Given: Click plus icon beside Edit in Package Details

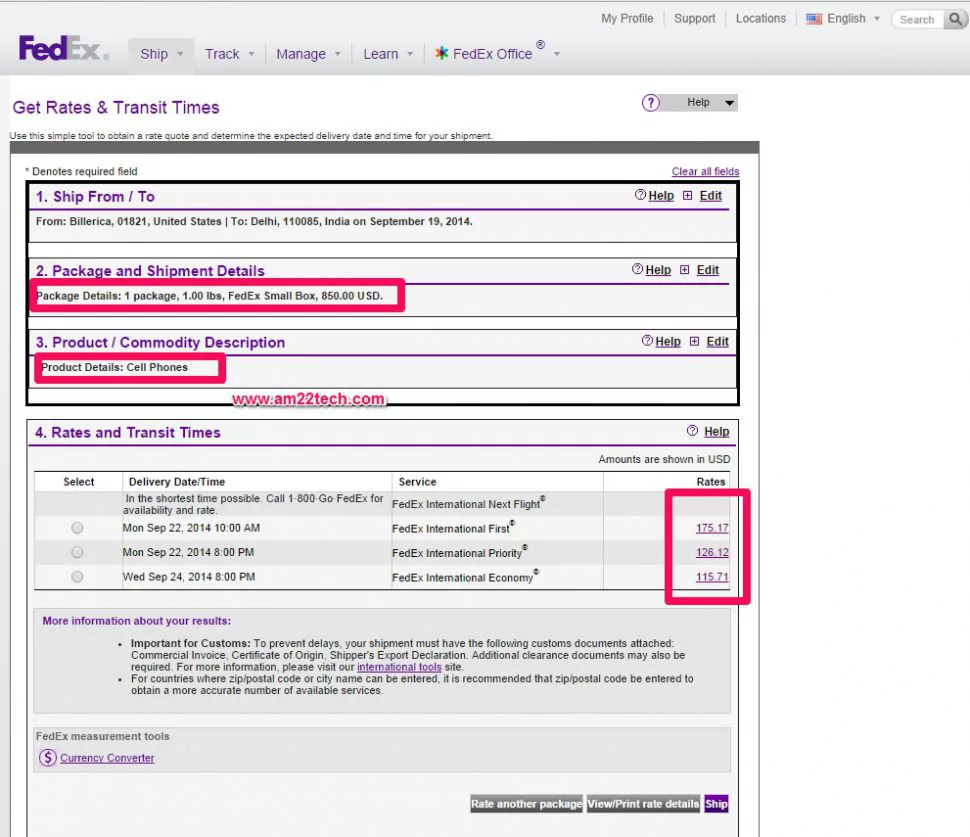Looking at the screenshot, I should click(684, 270).
